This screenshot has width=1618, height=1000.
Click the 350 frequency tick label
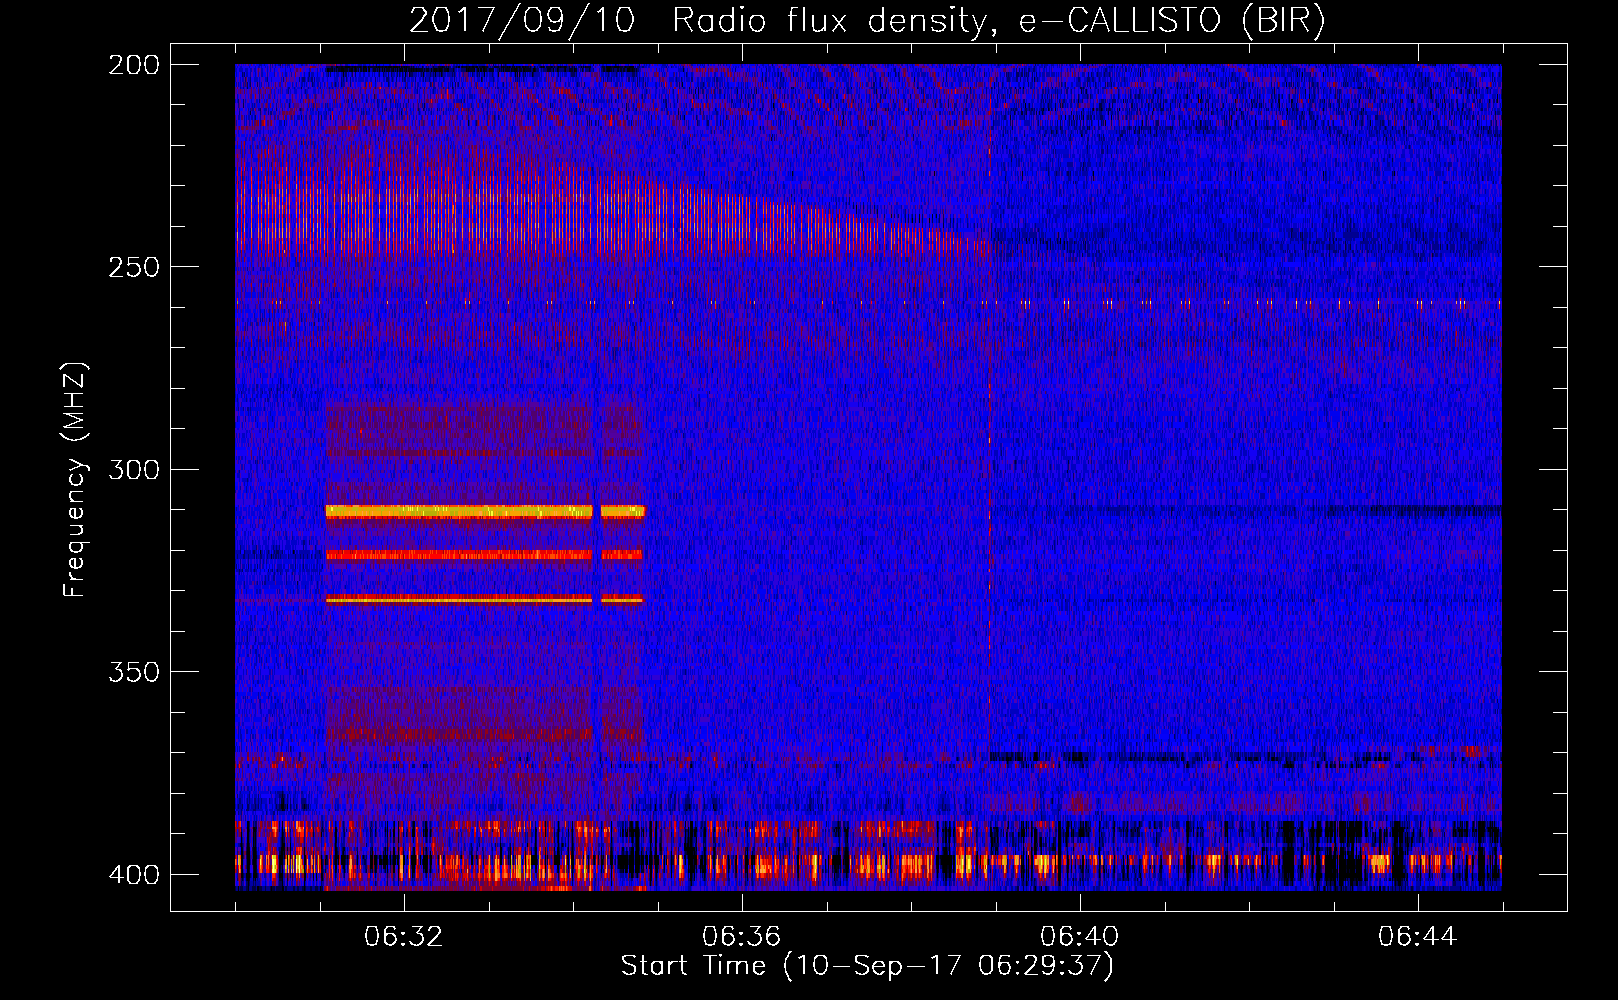133,672
